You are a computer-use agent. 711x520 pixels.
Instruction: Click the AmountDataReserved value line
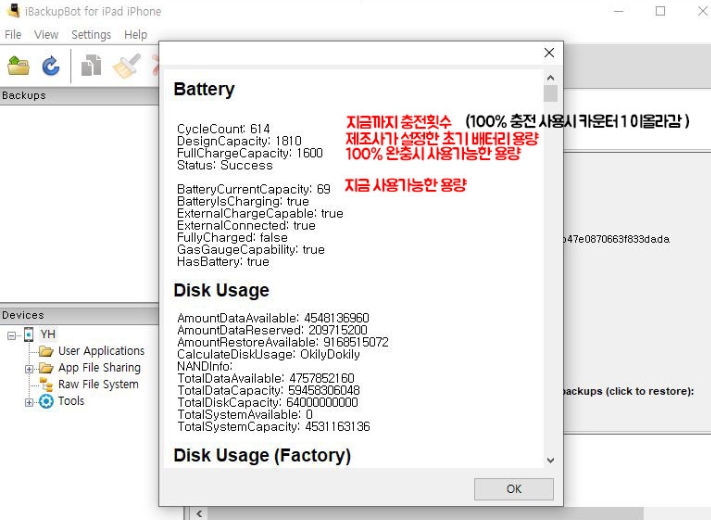point(272,330)
